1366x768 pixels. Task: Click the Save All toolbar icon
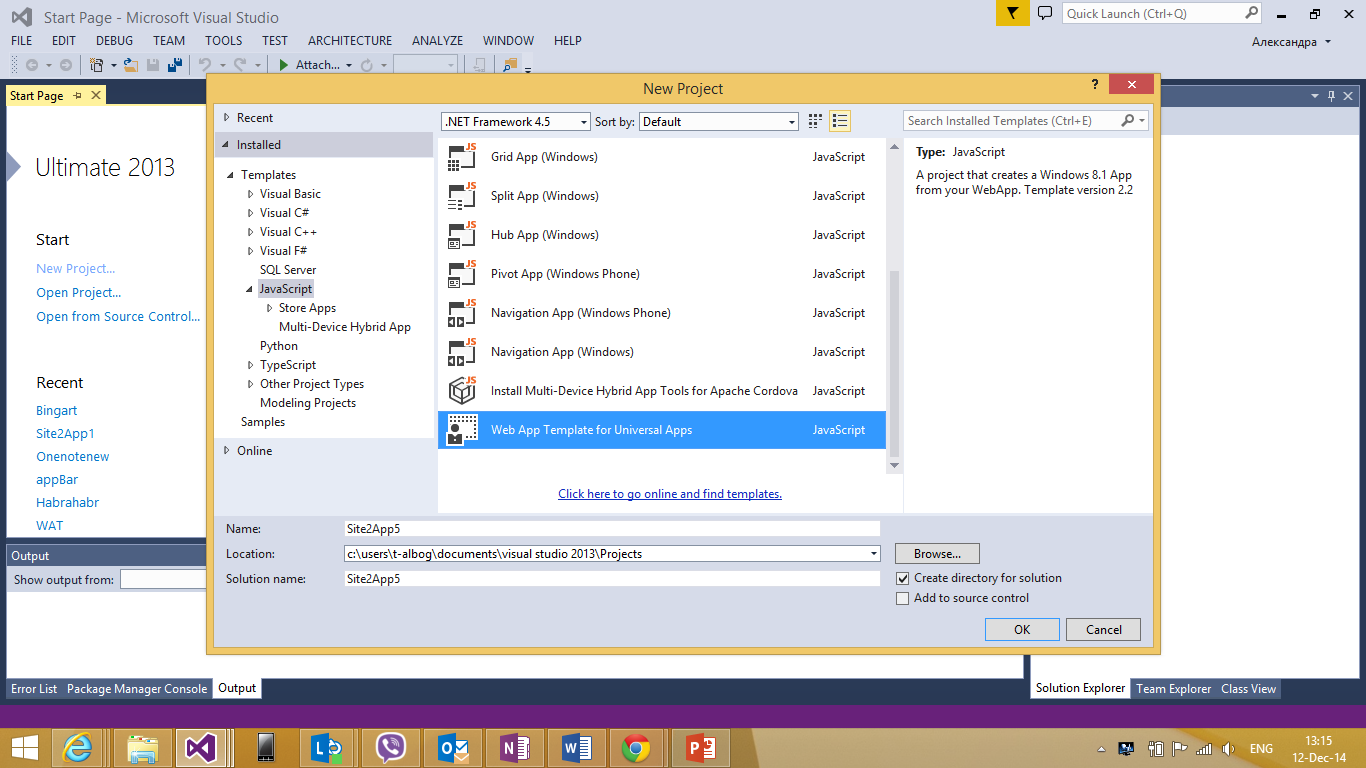175,65
